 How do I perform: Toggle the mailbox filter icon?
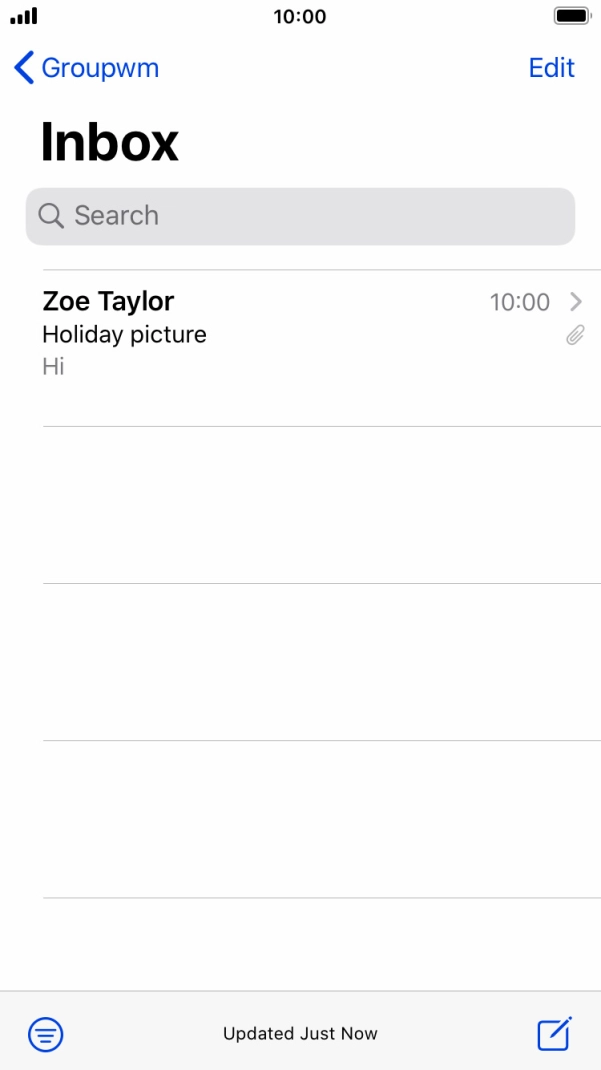pos(45,1034)
